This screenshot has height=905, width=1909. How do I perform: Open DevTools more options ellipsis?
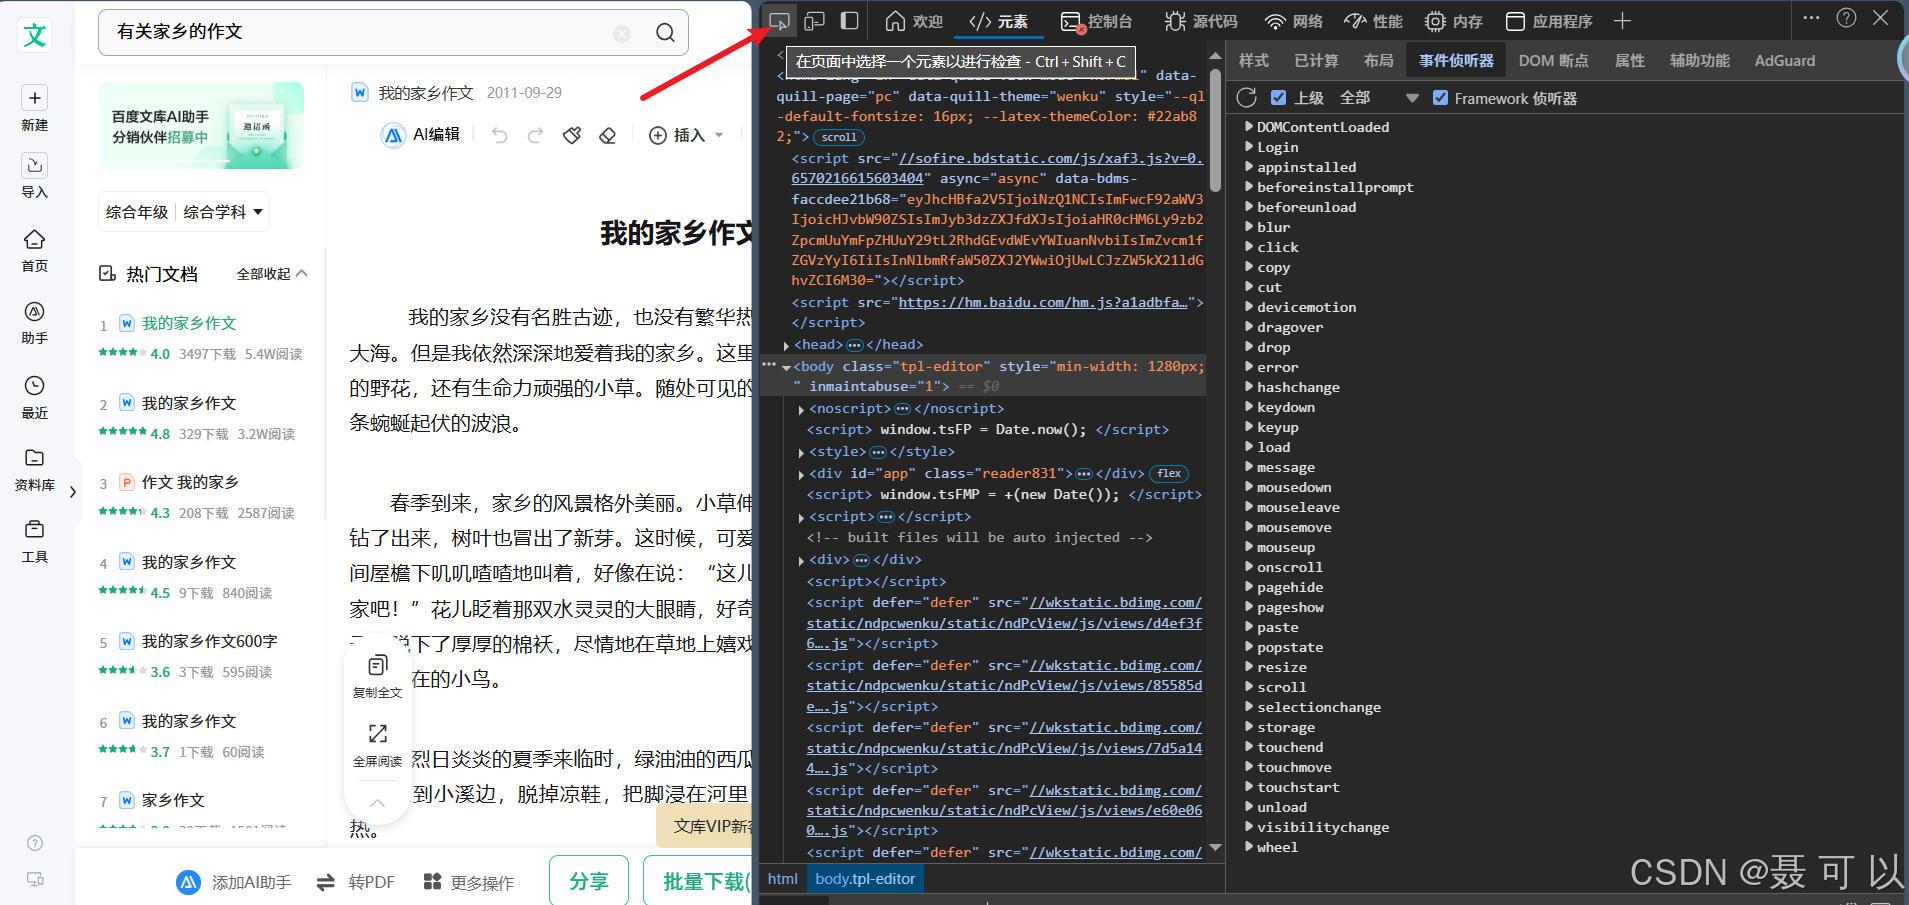[x=1811, y=18]
